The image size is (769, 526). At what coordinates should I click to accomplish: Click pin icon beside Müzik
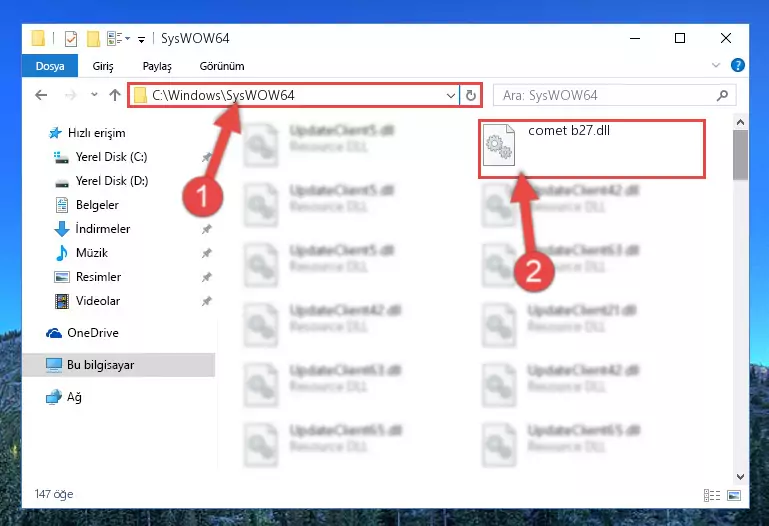206,253
